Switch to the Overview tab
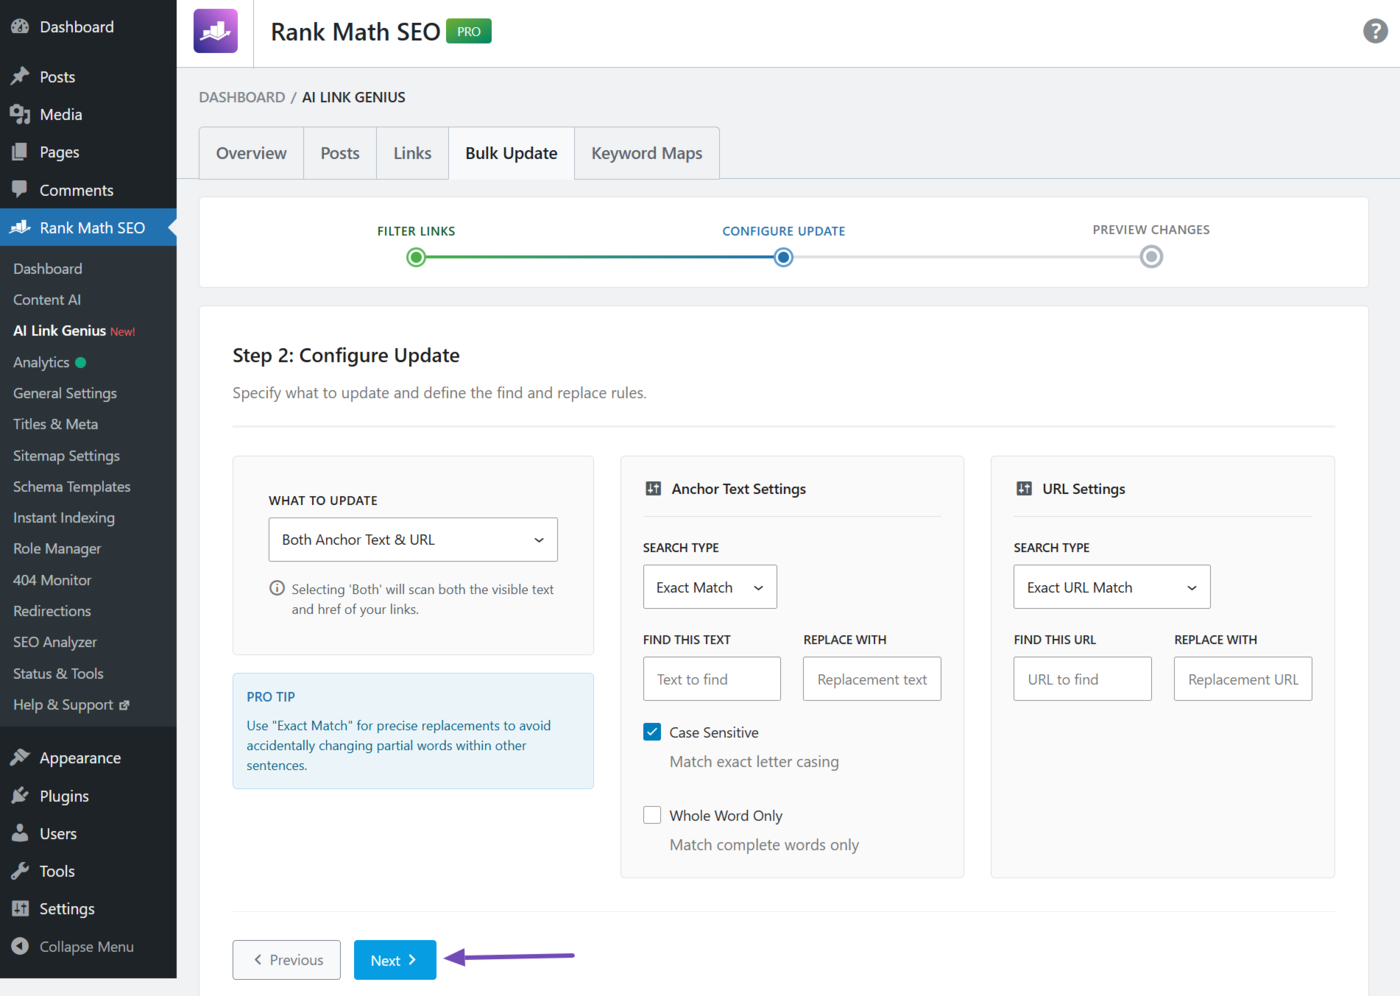Screen dimensions: 1400x996 tap(251, 153)
